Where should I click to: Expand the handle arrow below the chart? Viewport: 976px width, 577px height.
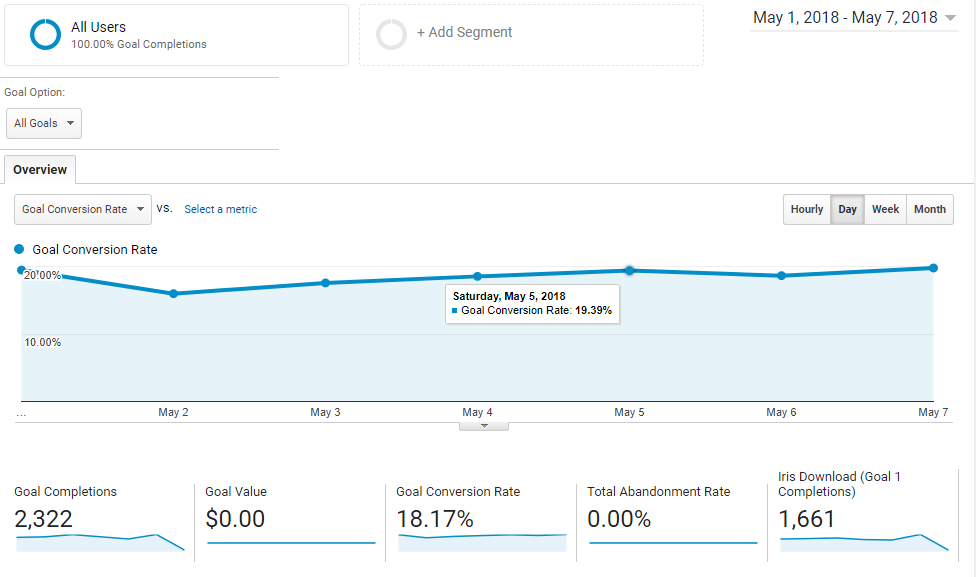tap(484, 426)
